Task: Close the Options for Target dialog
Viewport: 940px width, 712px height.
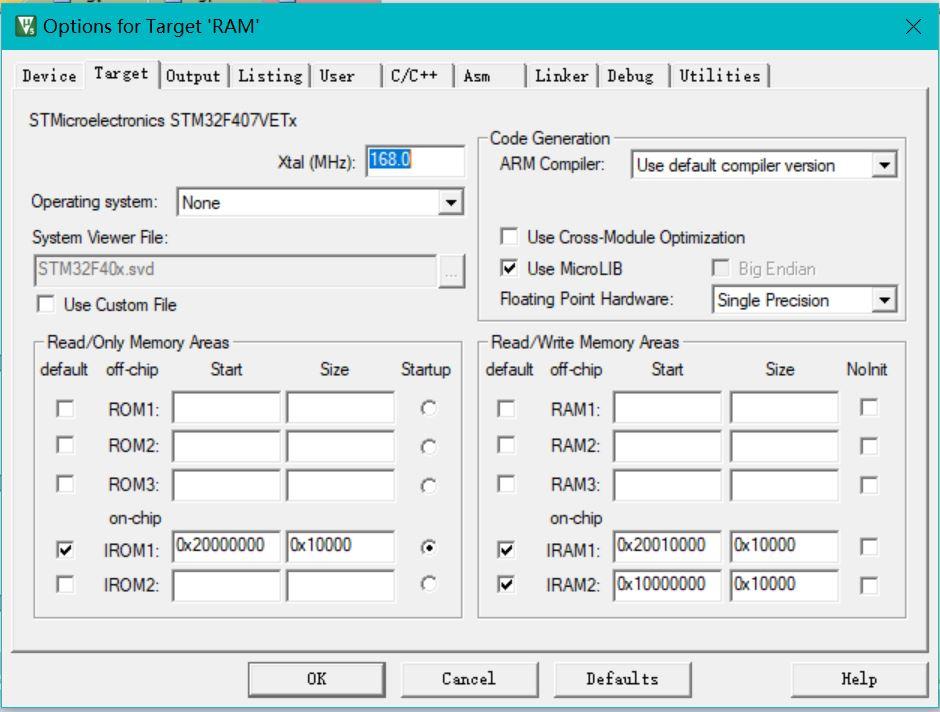Action: pos(913,26)
